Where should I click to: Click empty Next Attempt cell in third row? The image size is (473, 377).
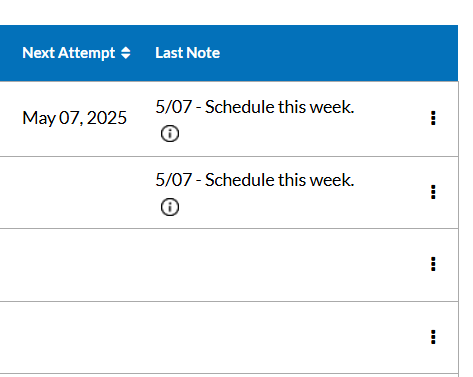[75, 265]
